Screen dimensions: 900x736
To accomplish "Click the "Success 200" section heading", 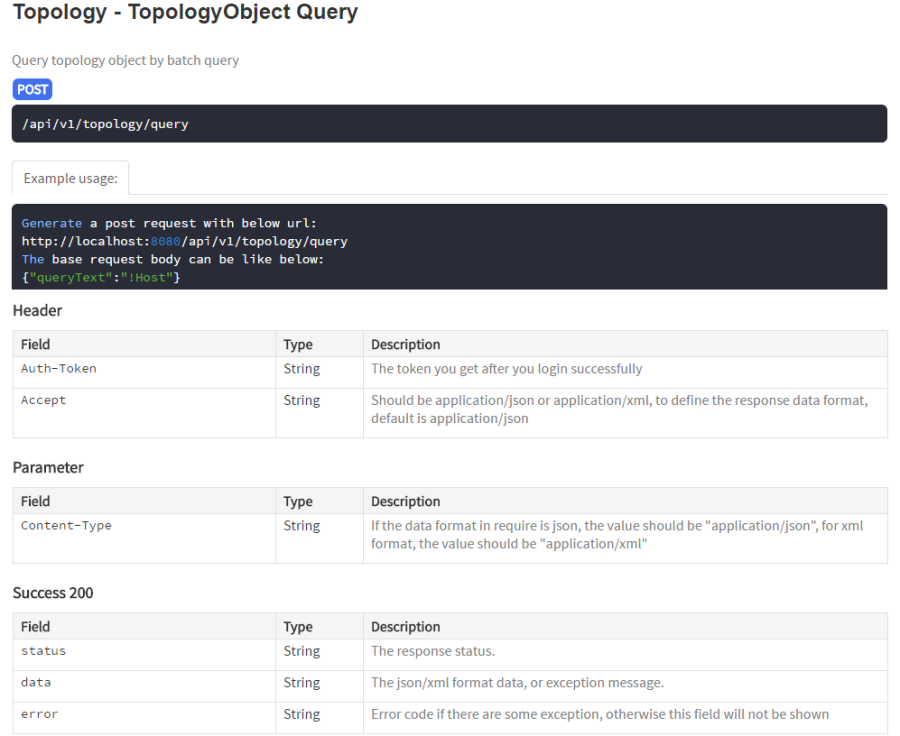I will pos(53,593).
